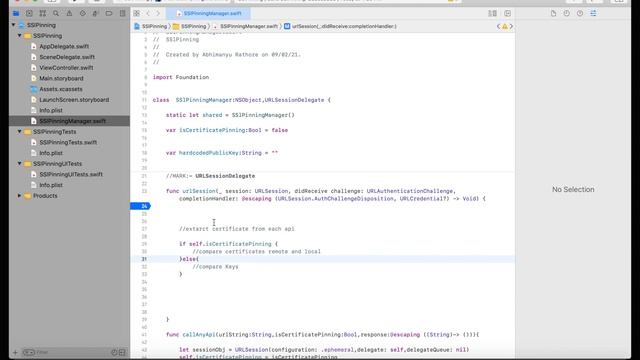
Task: Open the Find navigator magnifier icon
Action: (56, 13)
